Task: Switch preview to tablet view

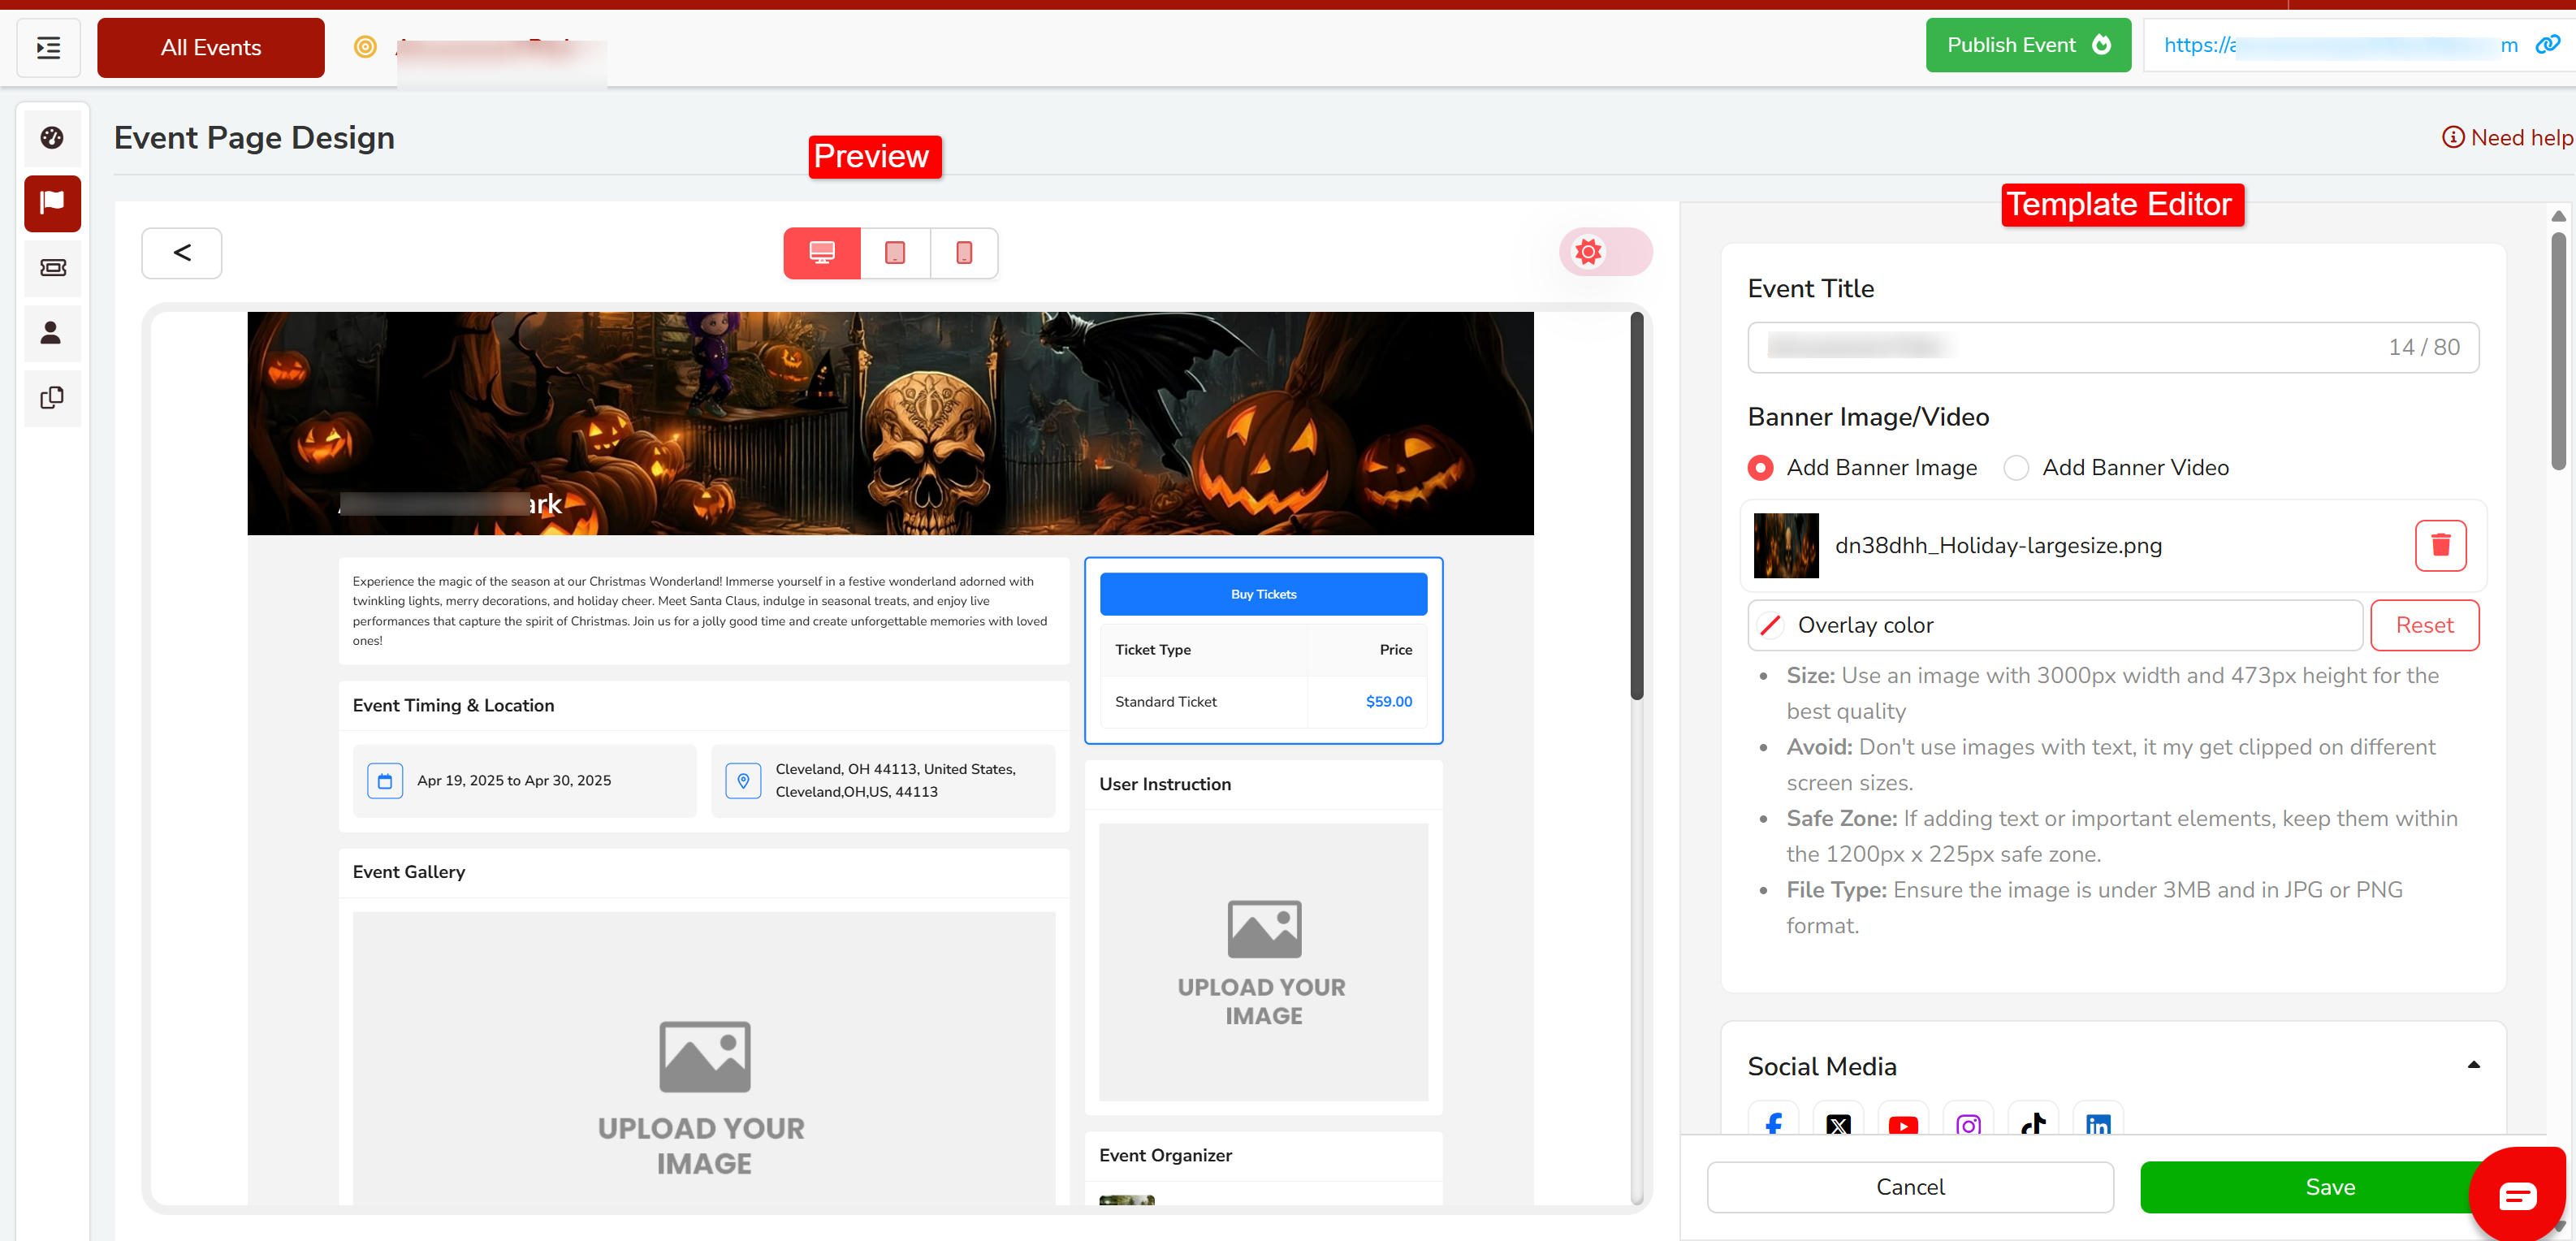Action: (x=895, y=253)
